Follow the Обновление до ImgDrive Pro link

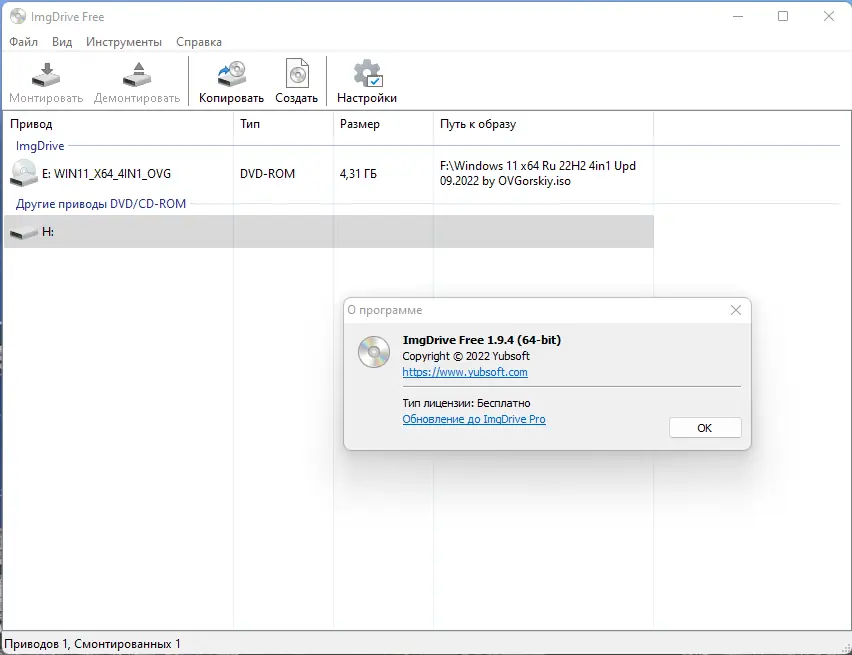point(474,419)
